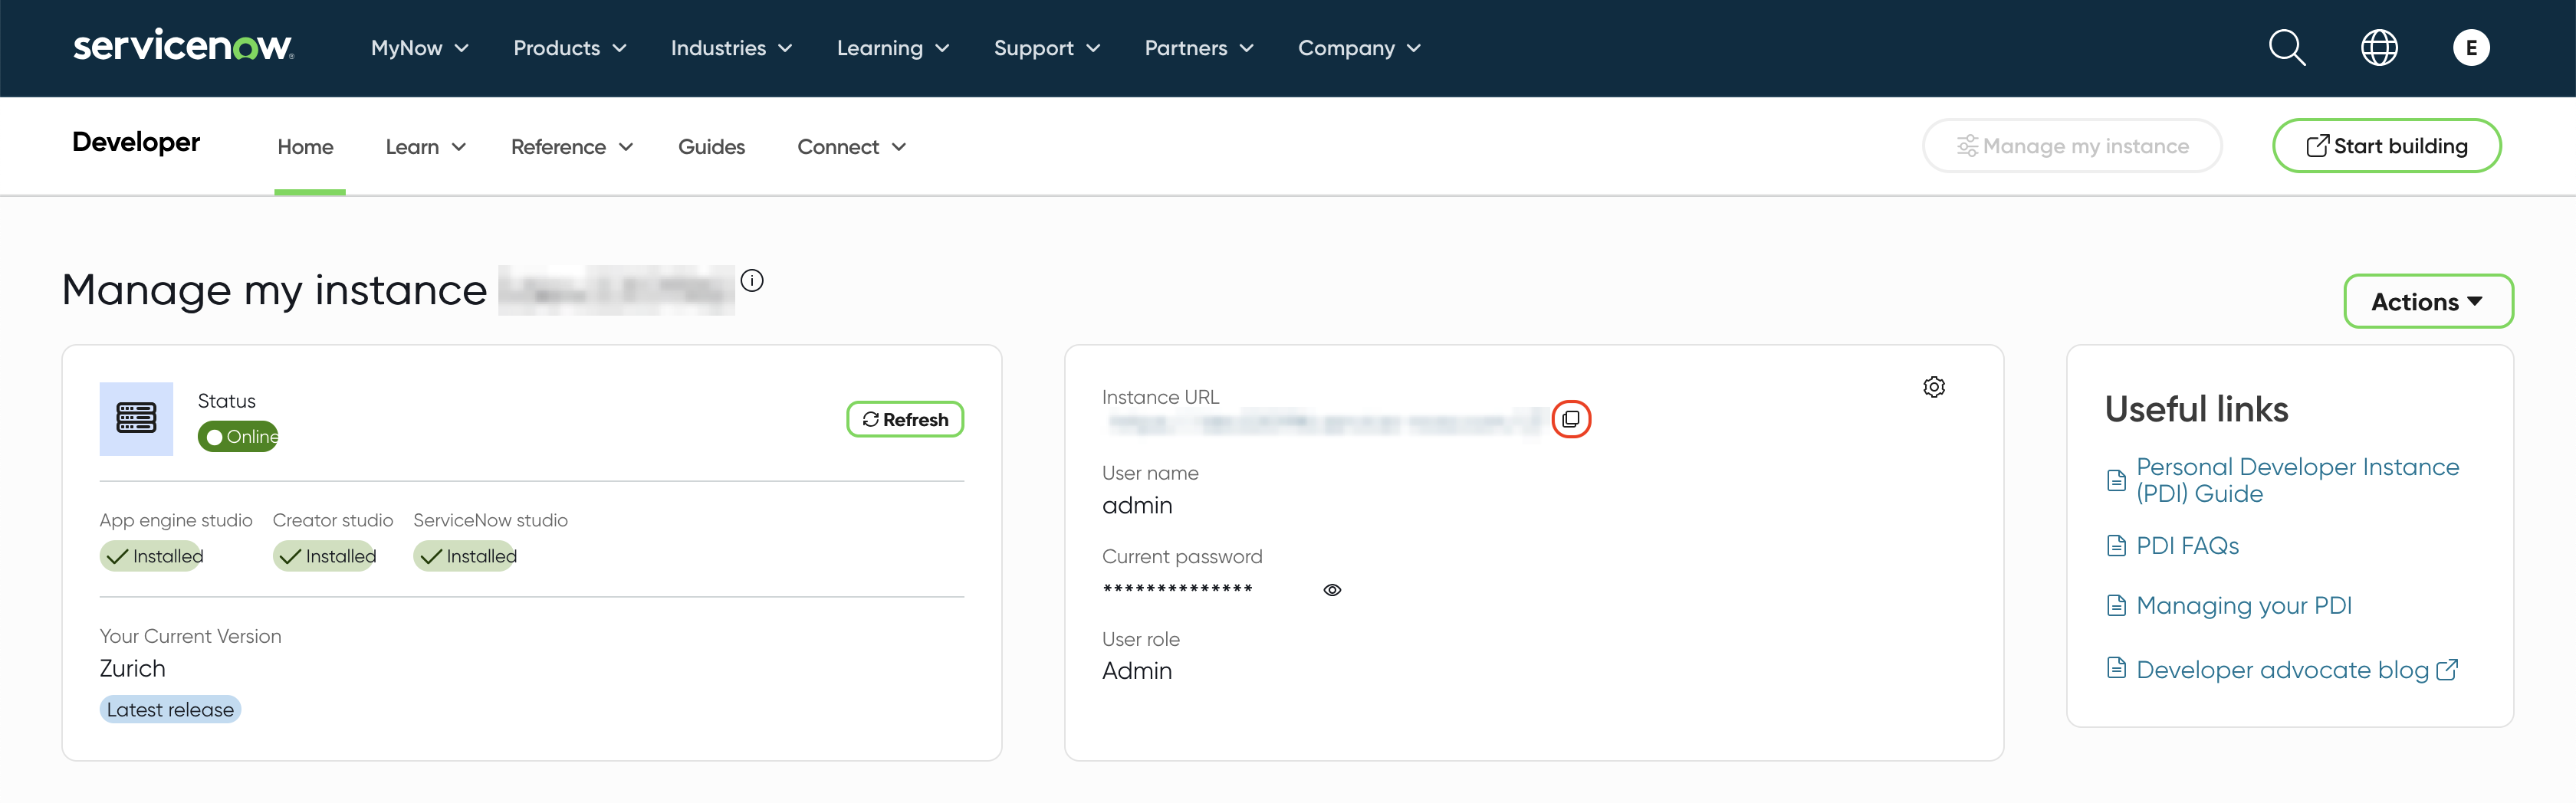Copy the instance URL with copy icon
2576x803 pixels.
pos(1570,419)
